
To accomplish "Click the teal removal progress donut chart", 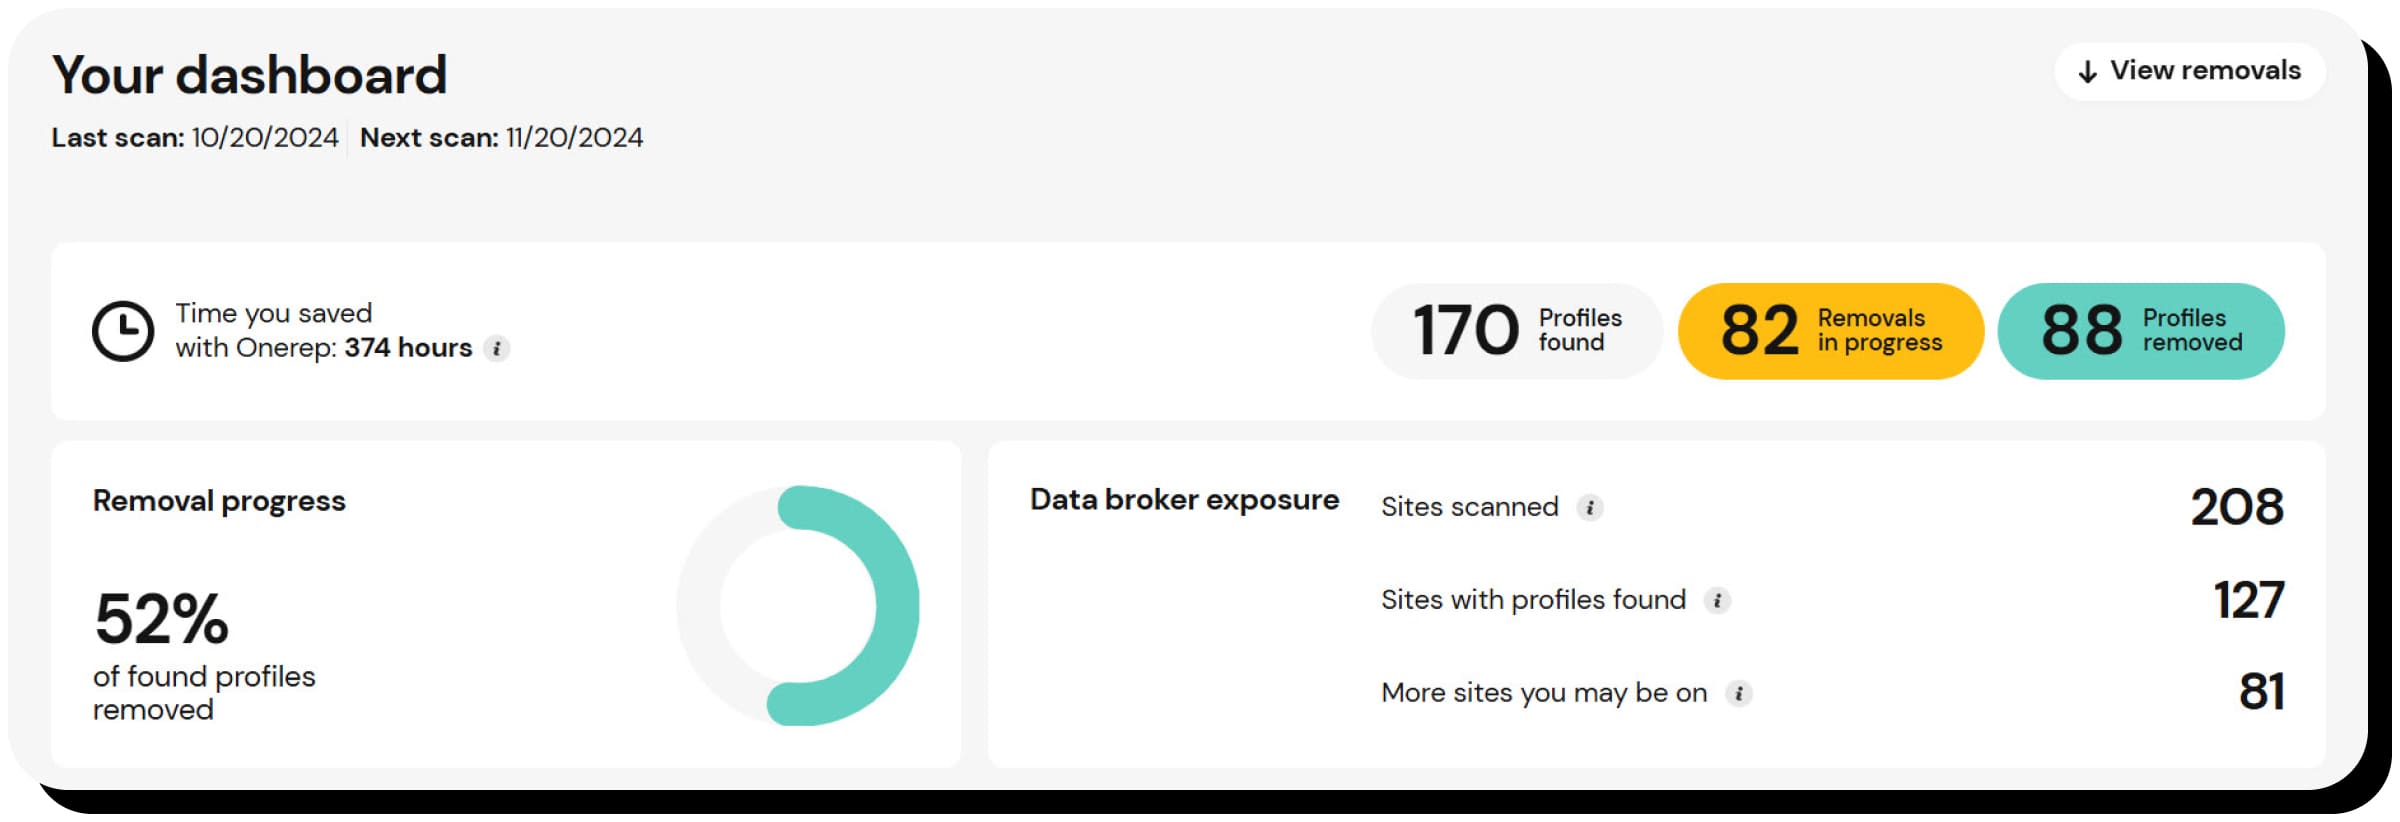I will (798, 605).
